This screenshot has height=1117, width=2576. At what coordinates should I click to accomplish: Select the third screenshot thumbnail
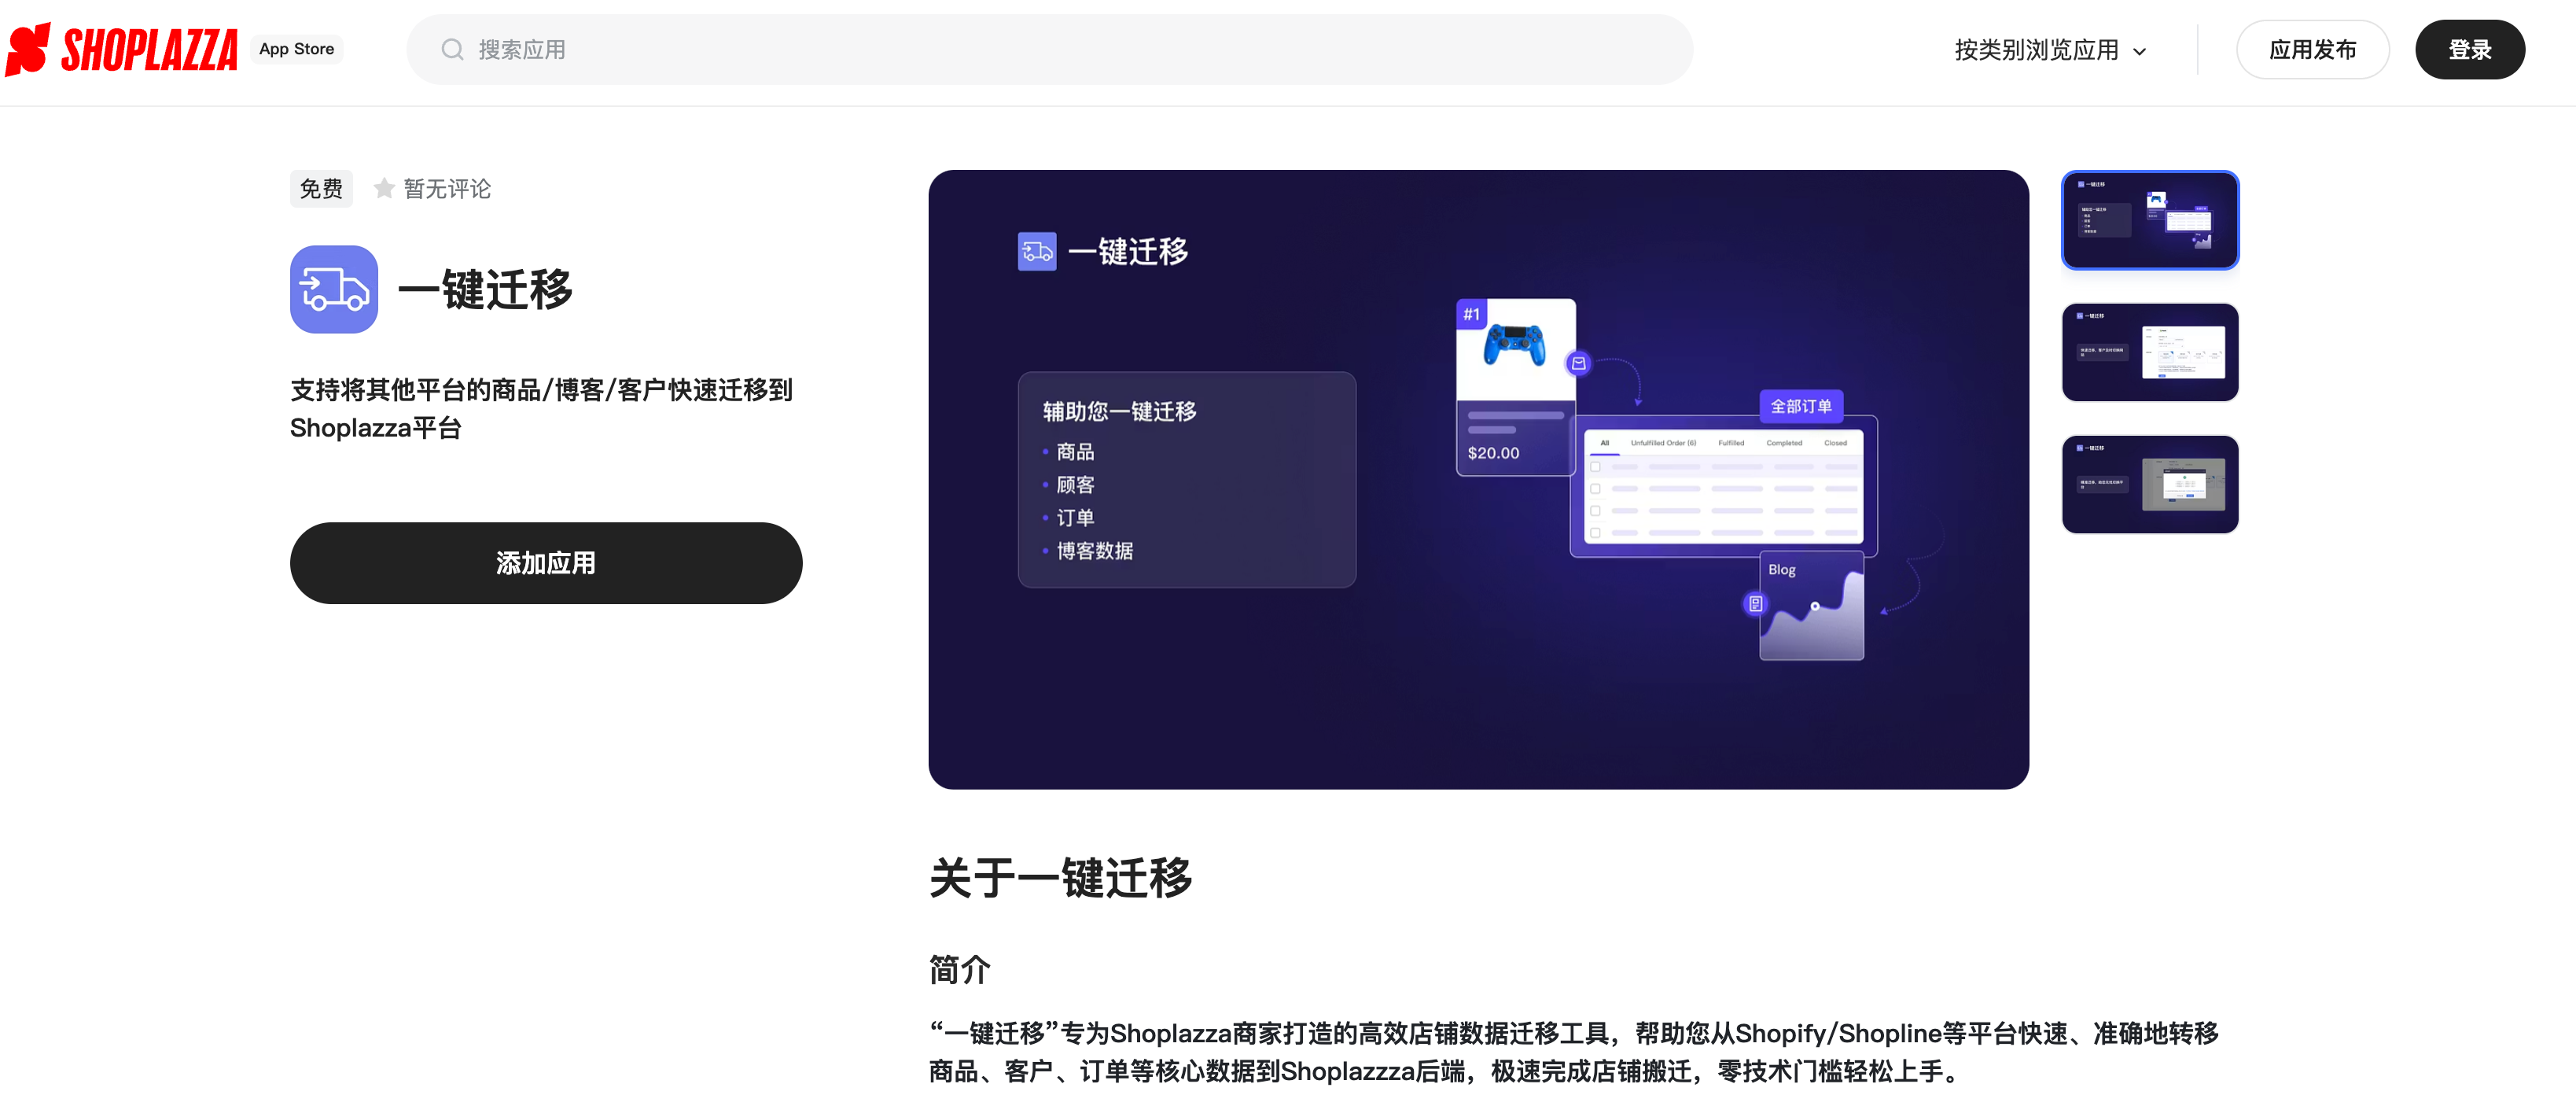click(x=2150, y=484)
